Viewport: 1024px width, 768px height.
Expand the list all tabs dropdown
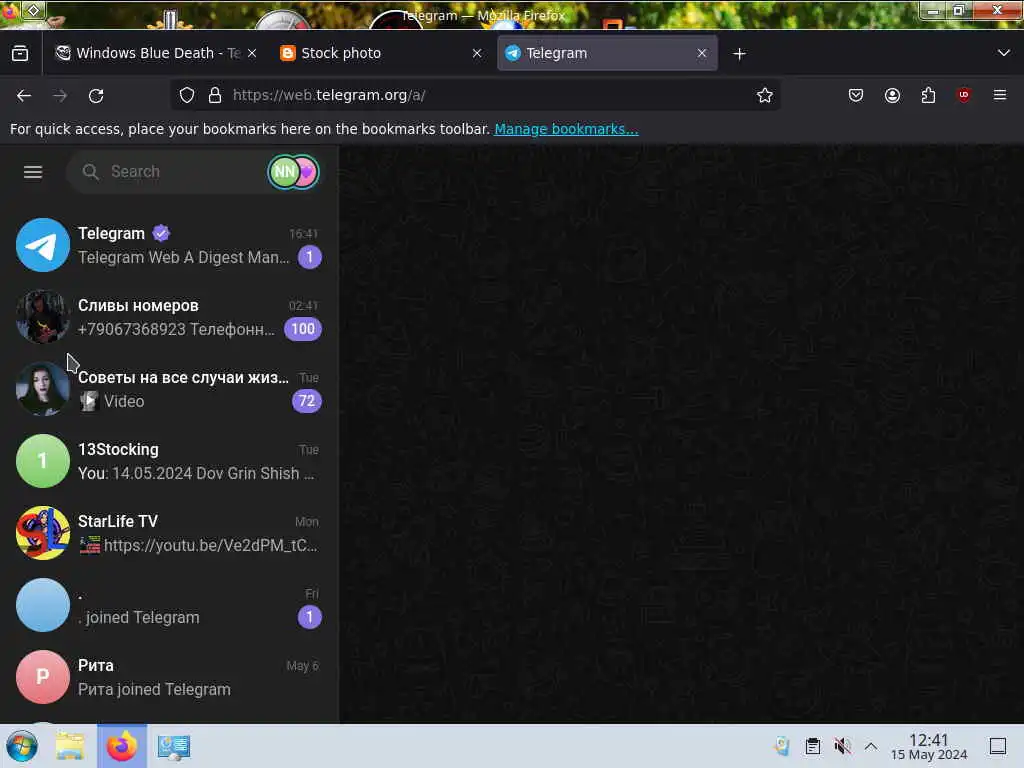(x=1004, y=53)
